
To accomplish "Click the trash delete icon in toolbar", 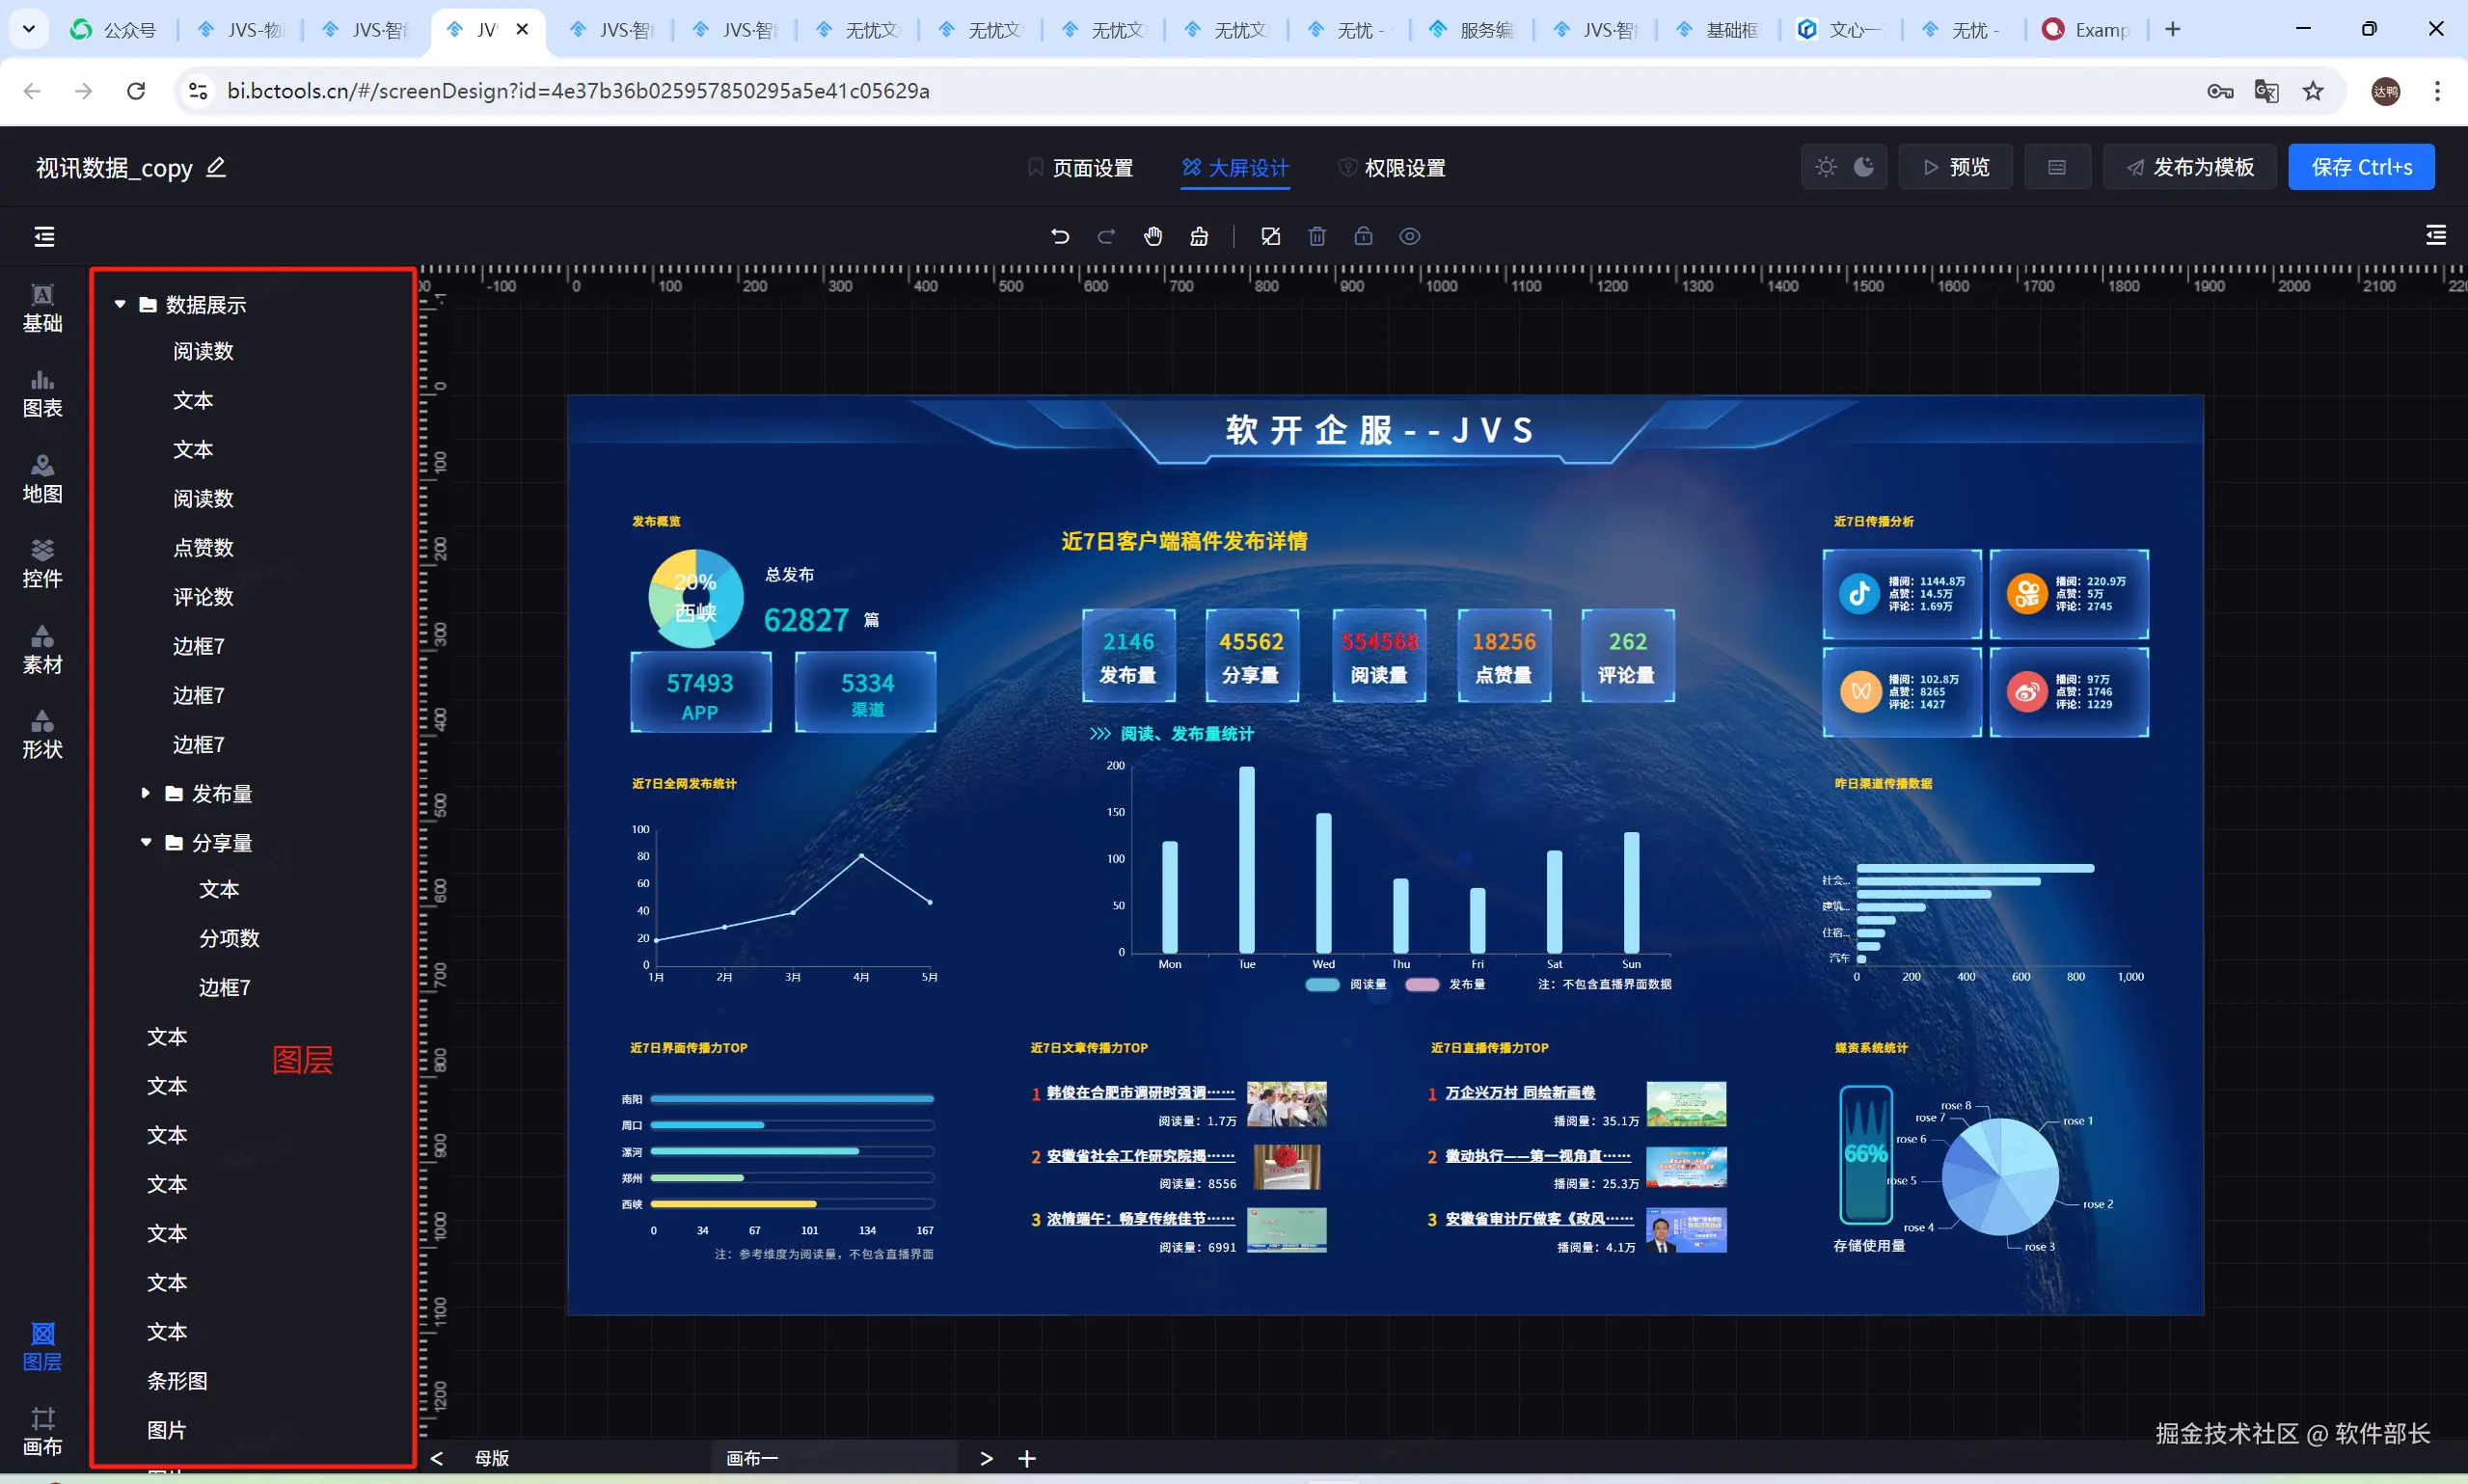I will [x=1317, y=236].
